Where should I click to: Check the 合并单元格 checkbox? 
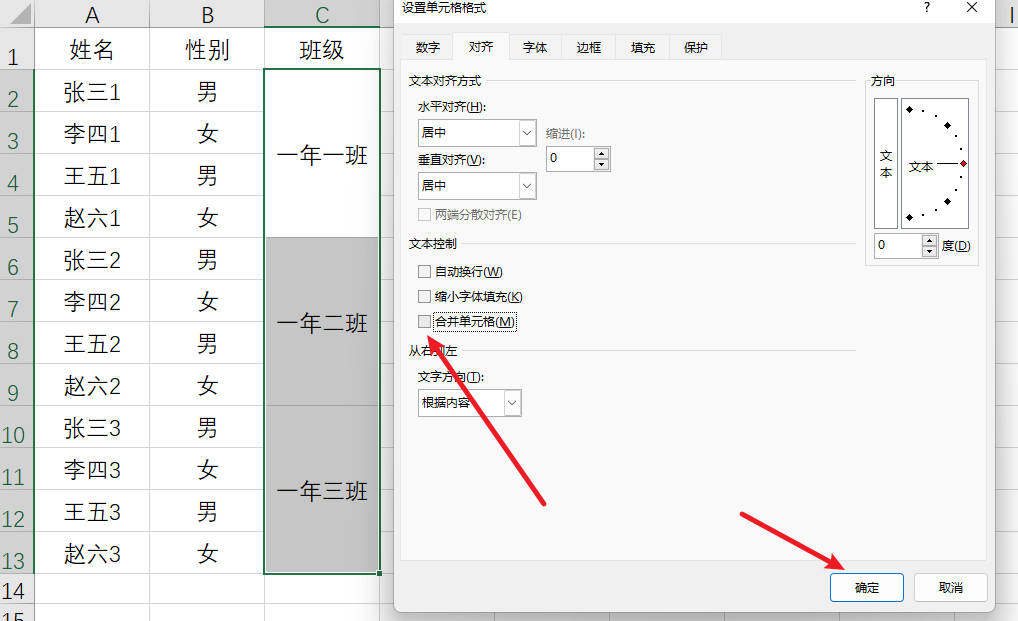click(425, 322)
